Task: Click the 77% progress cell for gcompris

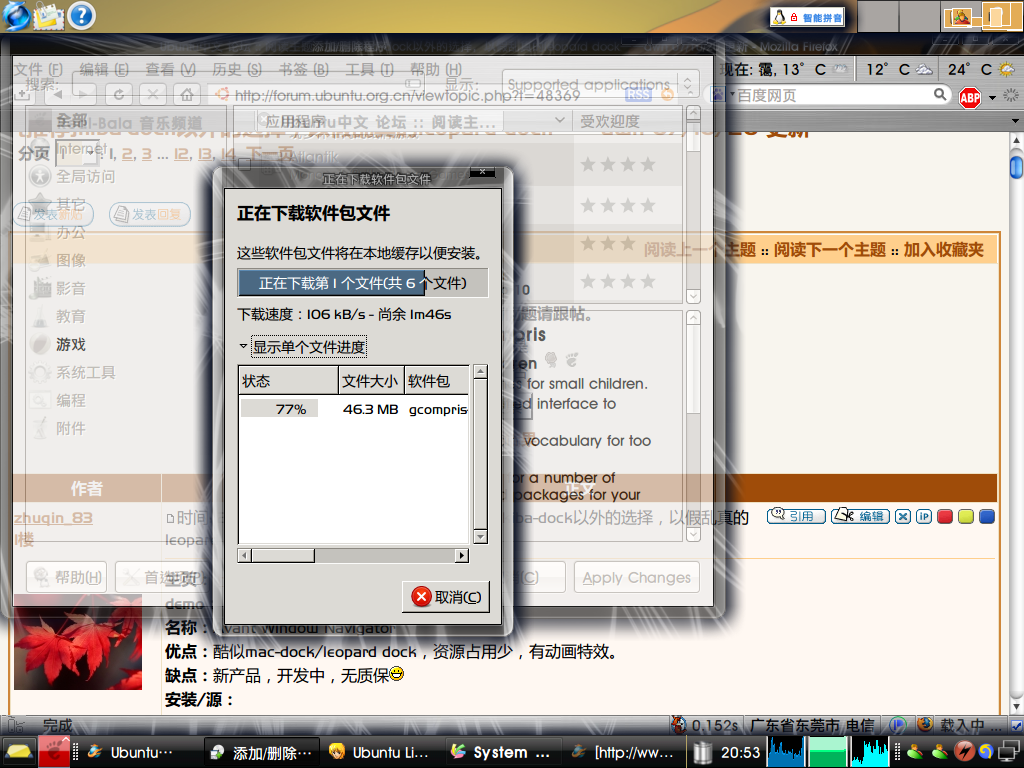Action: (280, 409)
